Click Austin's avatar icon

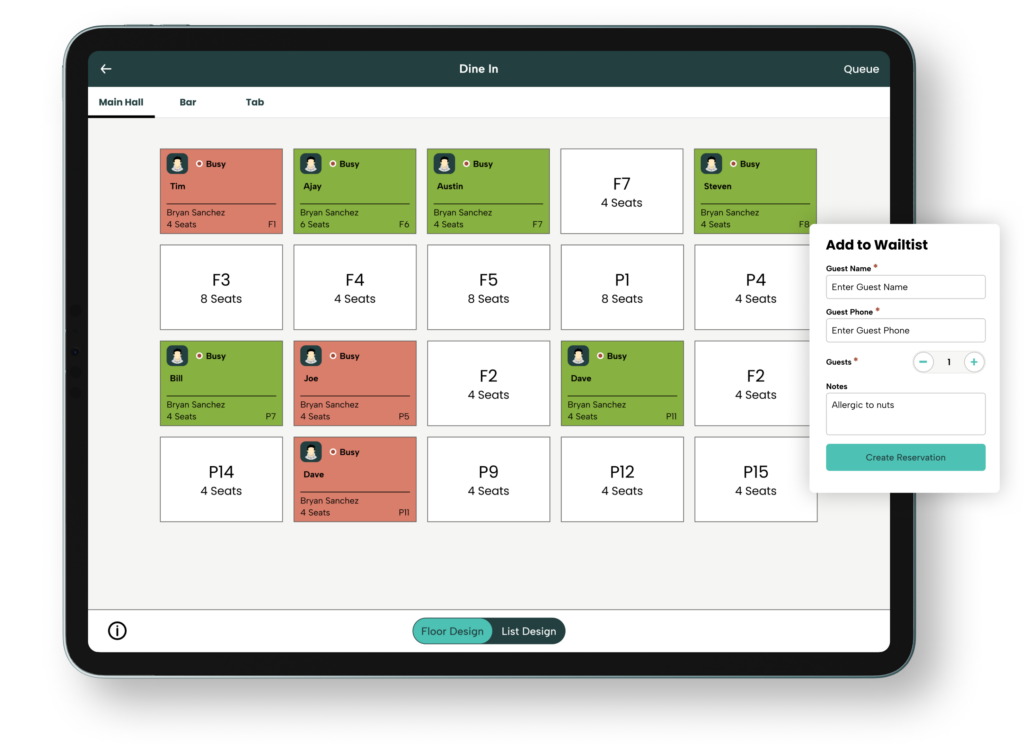click(444, 164)
